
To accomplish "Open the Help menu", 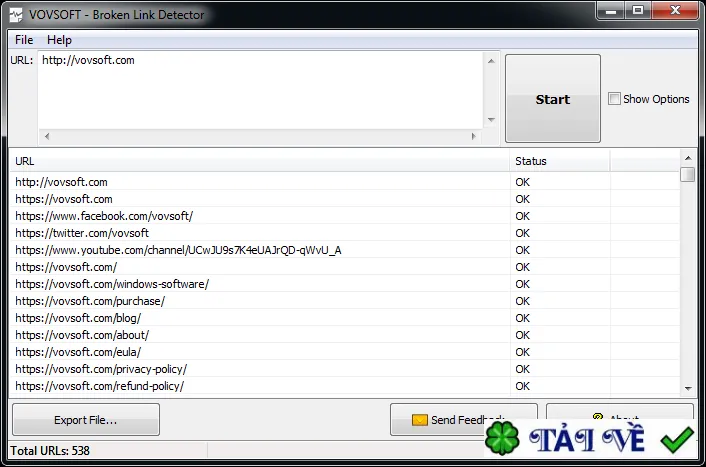I will [59, 40].
